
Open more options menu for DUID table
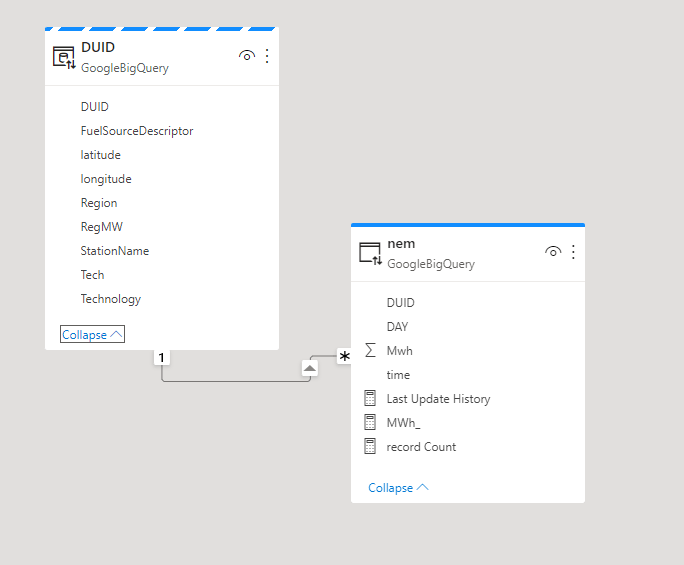click(x=267, y=56)
